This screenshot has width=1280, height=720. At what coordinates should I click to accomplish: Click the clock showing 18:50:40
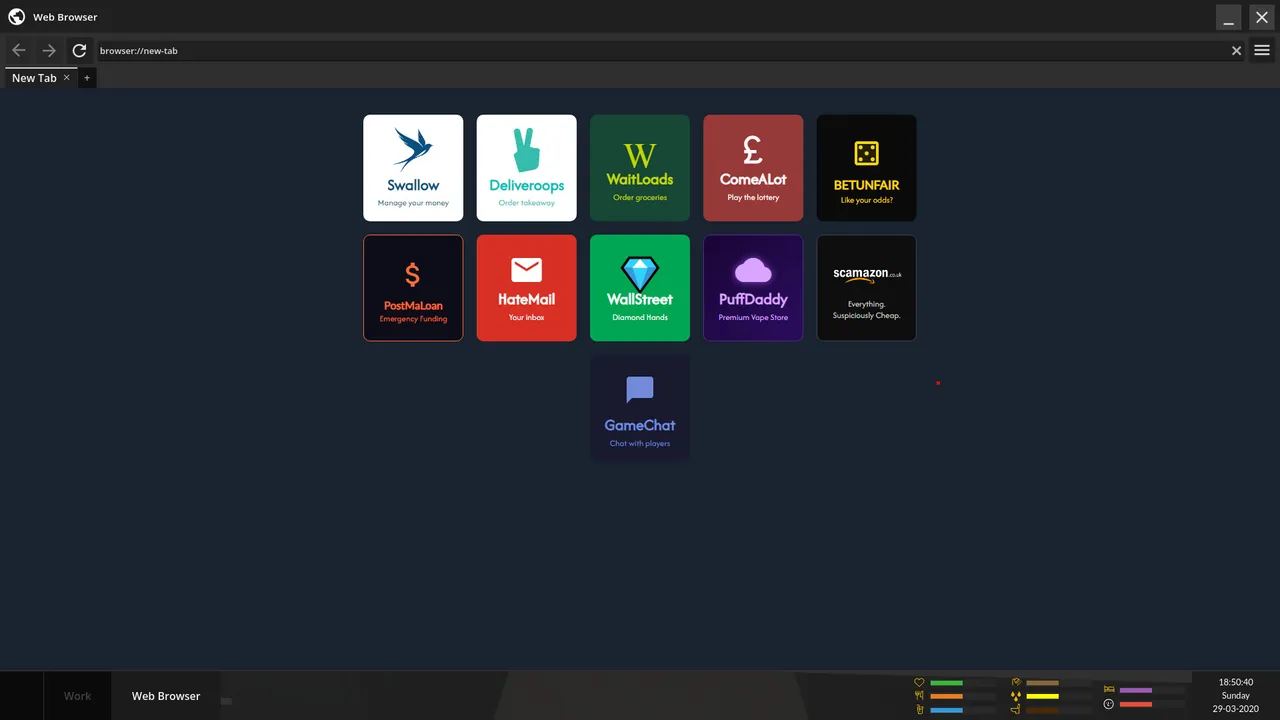click(x=1235, y=682)
